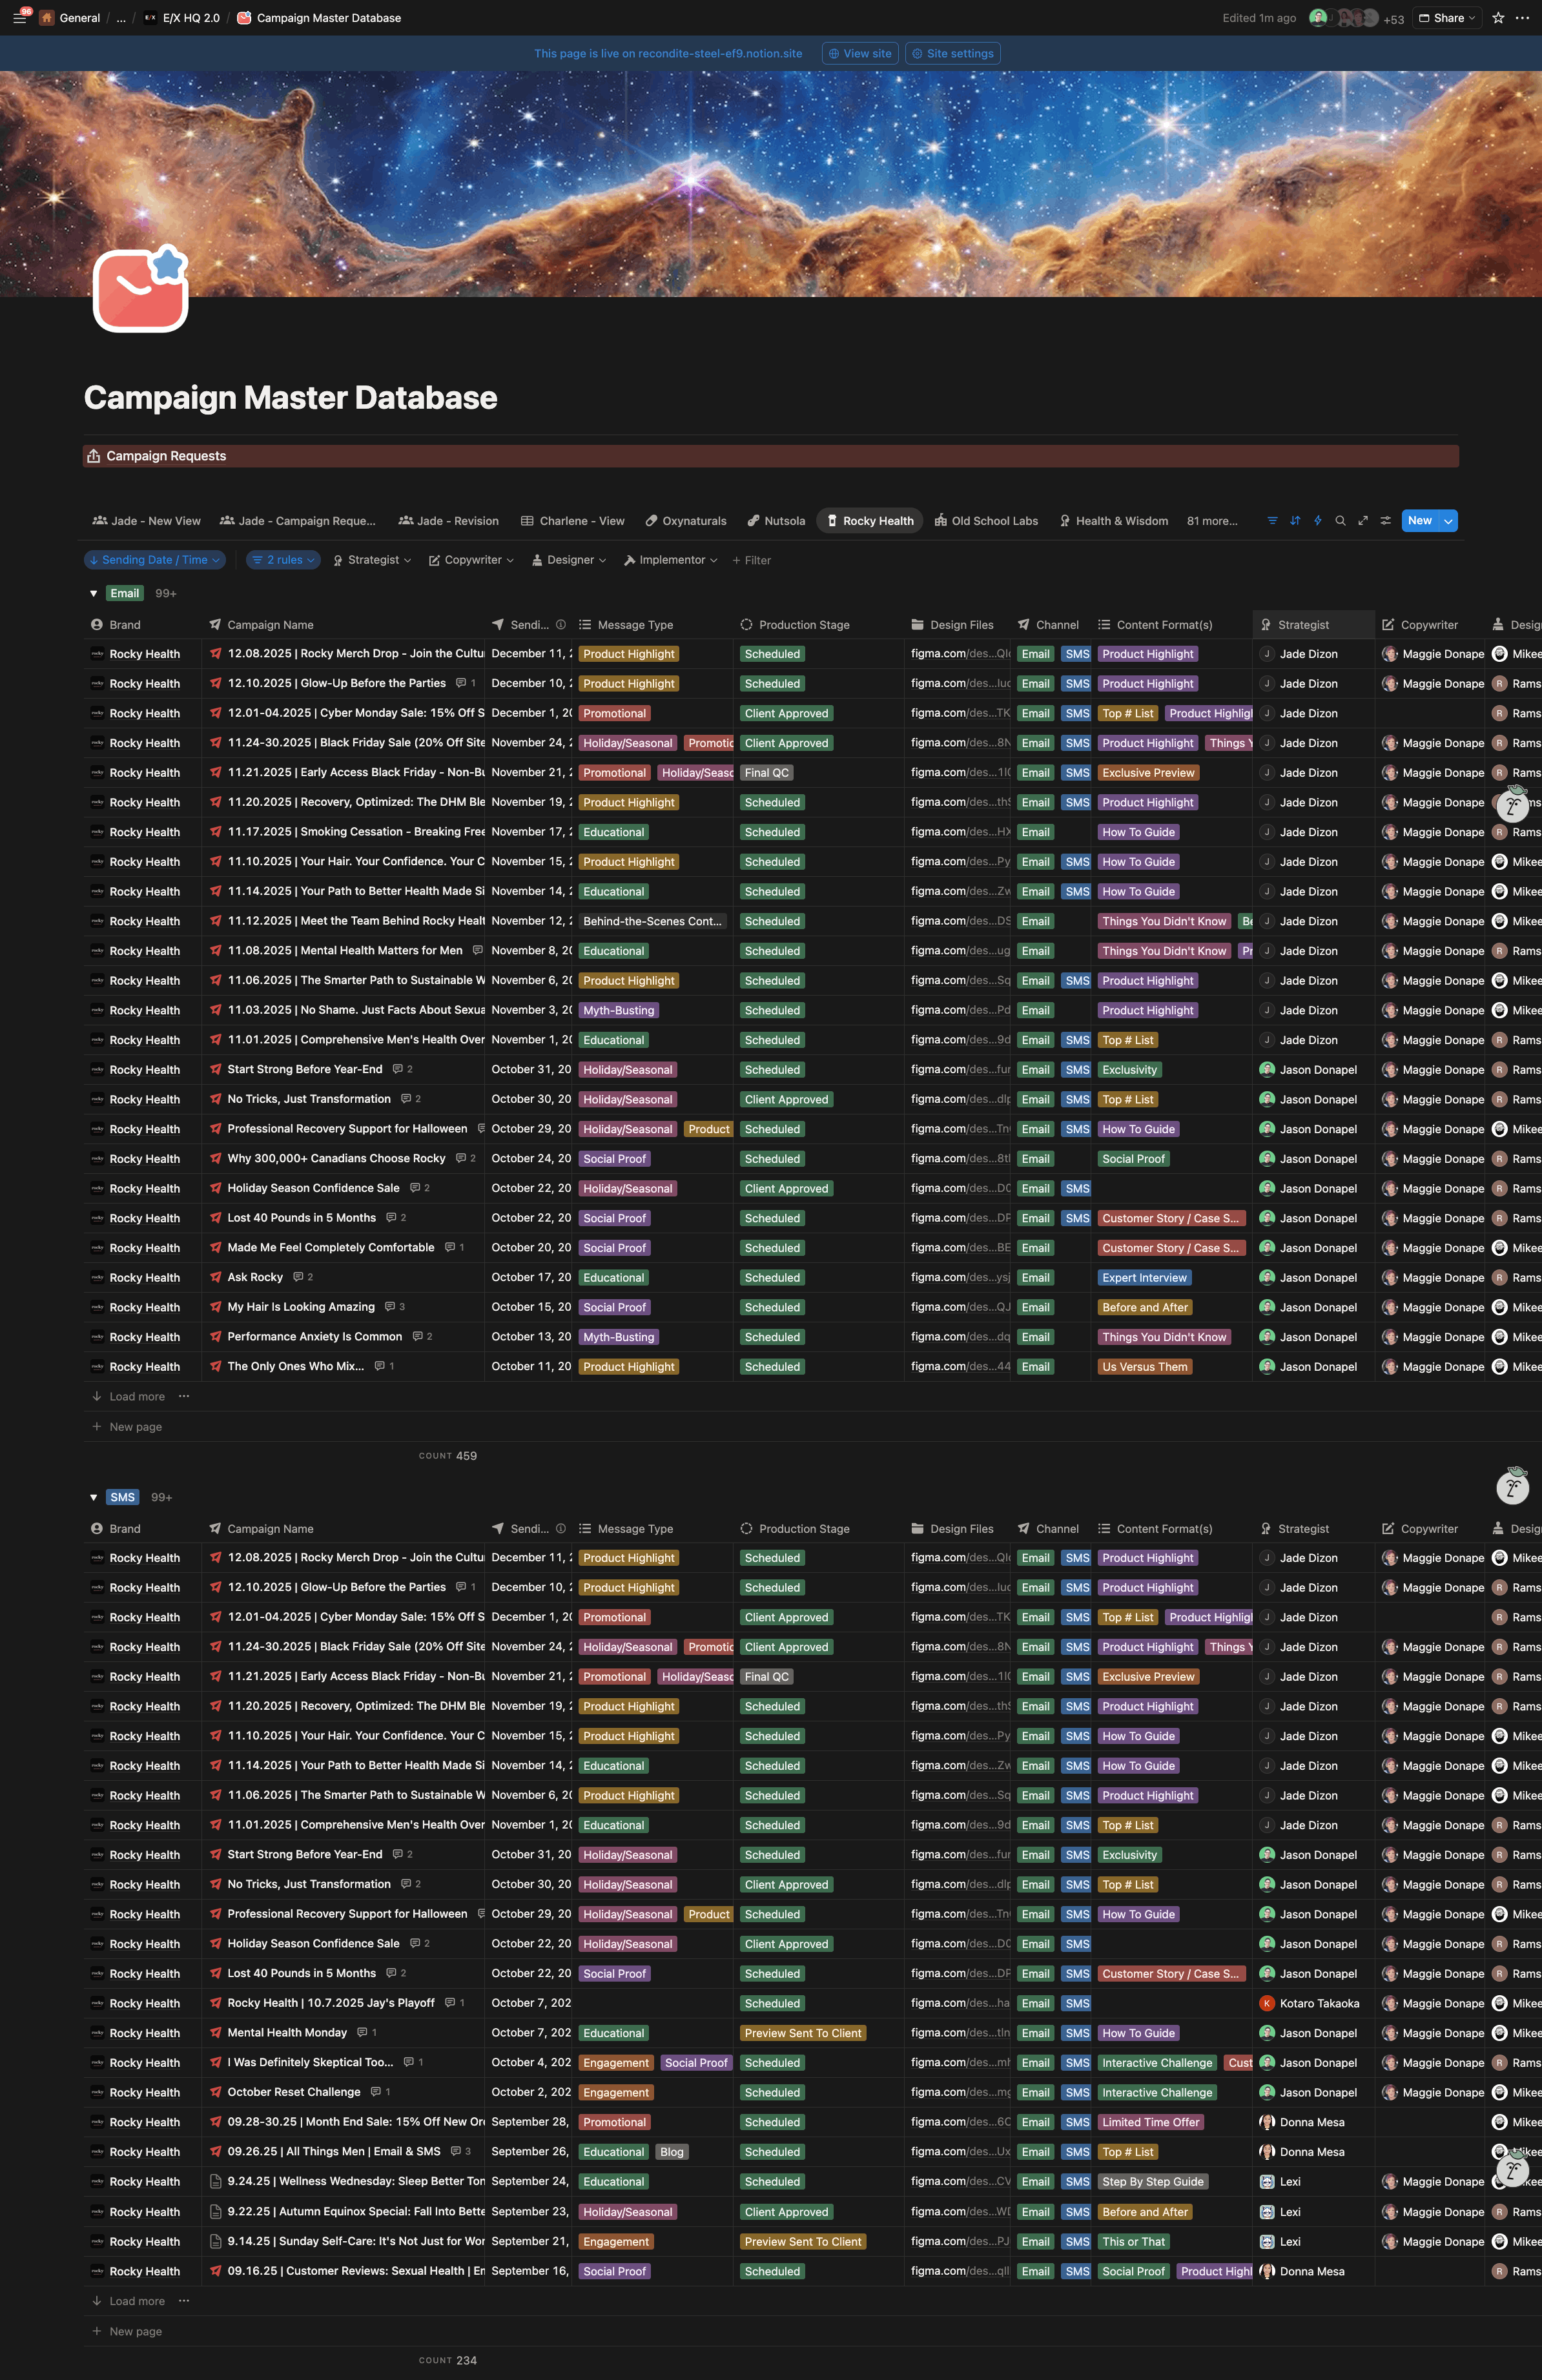Image resolution: width=1542 pixels, height=2380 pixels.
Task: Open comments on 09.26.25 All Things Men row
Action: pos(461,2152)
